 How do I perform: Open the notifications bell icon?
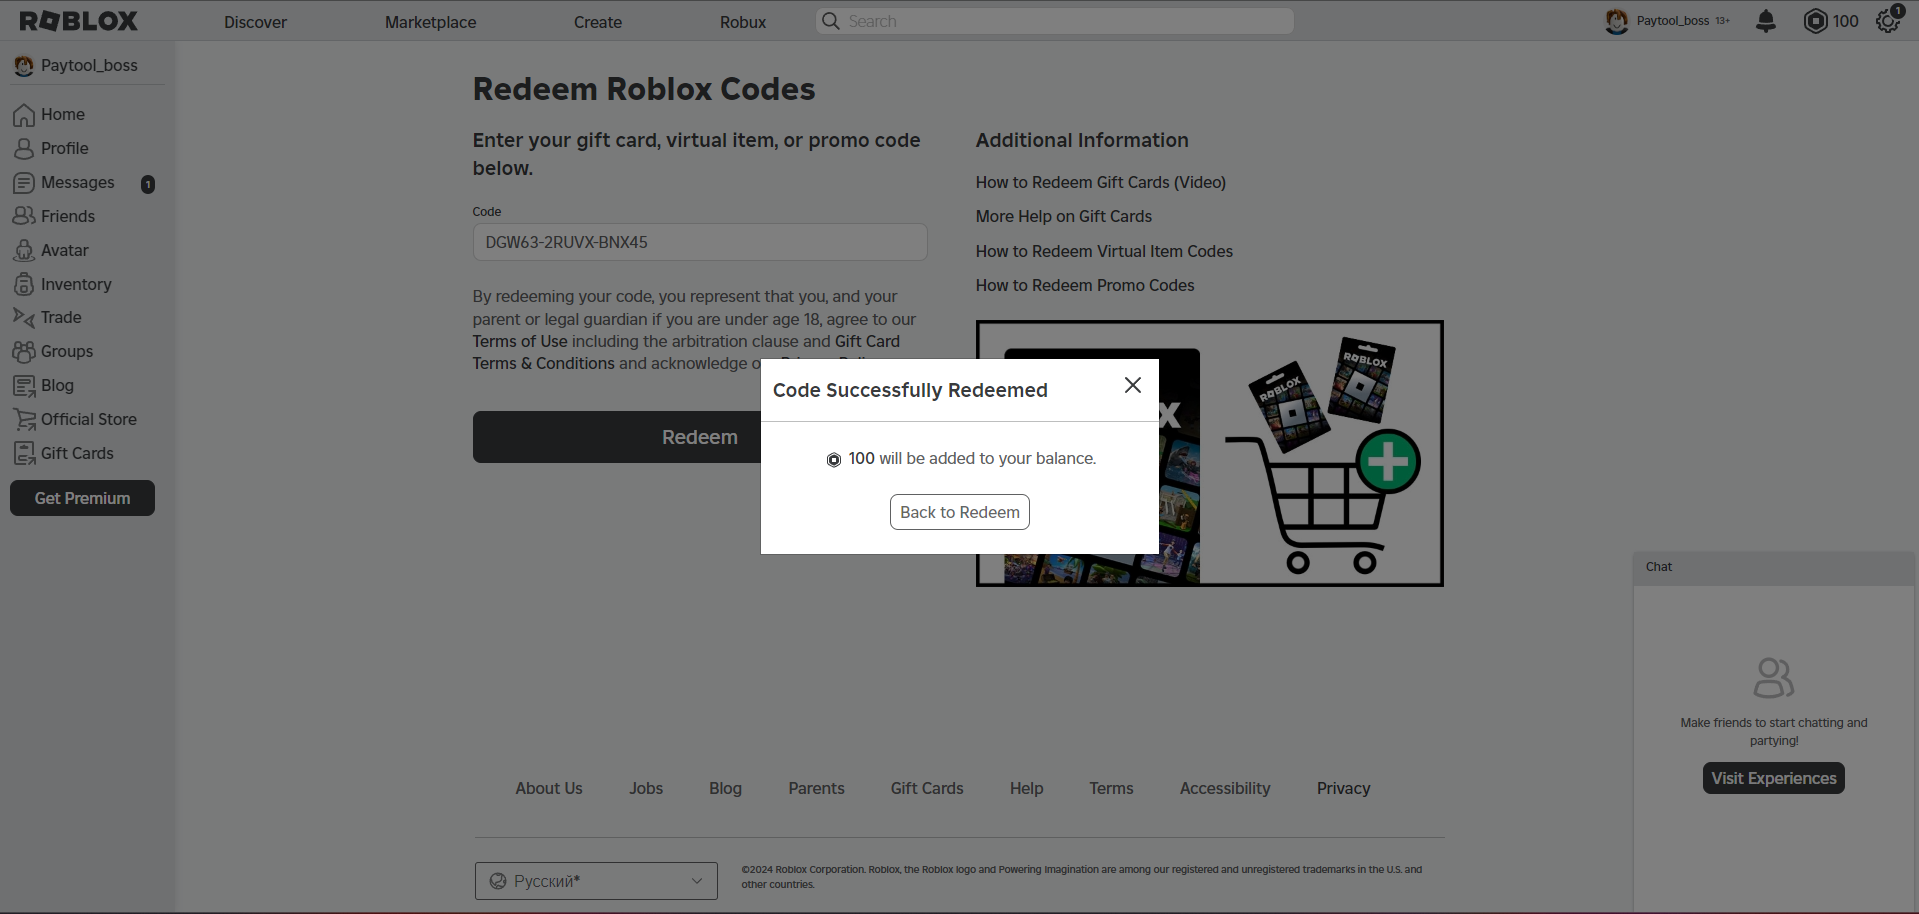point(1766,21)
